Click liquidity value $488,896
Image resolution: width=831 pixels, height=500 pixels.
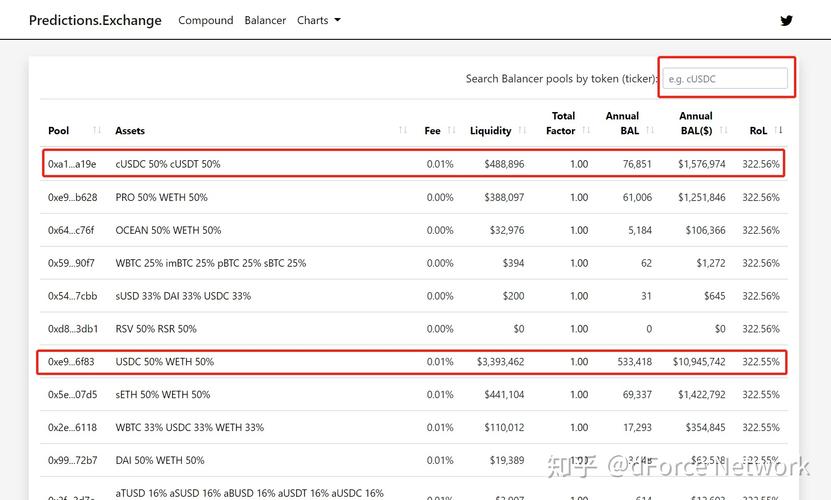point(504,164)
